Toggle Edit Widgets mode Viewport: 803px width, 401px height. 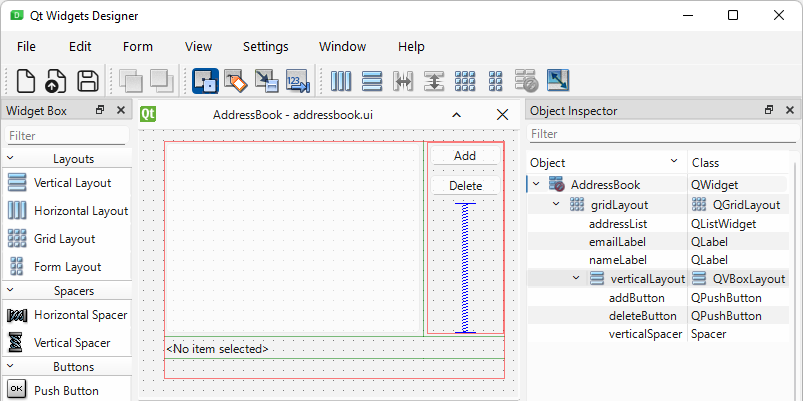pyautogui.click(x=205, y=81)
